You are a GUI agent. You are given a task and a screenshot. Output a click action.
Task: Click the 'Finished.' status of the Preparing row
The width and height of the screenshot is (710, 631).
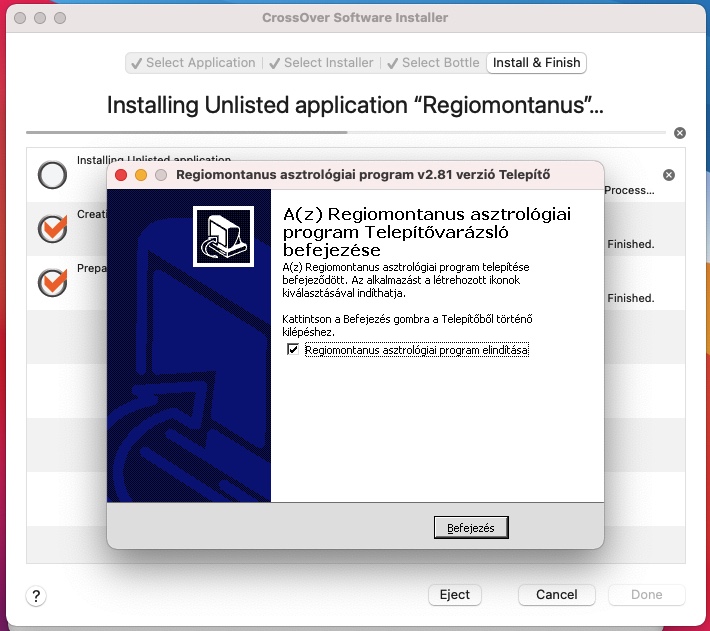(x=631, y=298)
